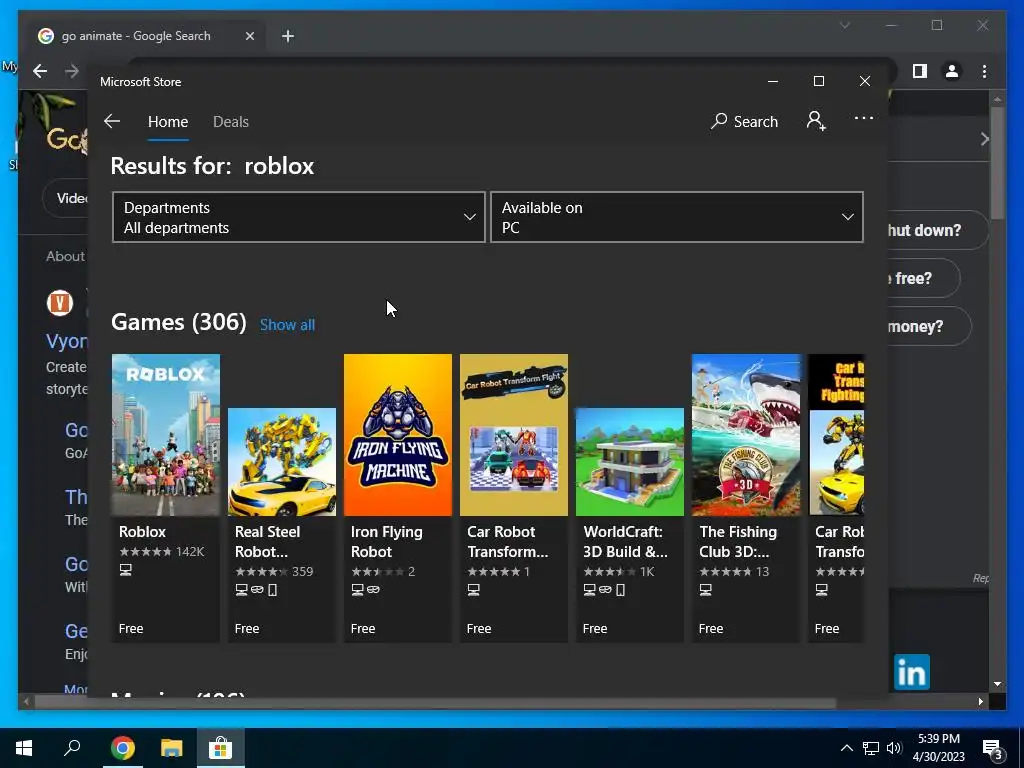Click the right chevron in Google page

click(x=985, y=139)
